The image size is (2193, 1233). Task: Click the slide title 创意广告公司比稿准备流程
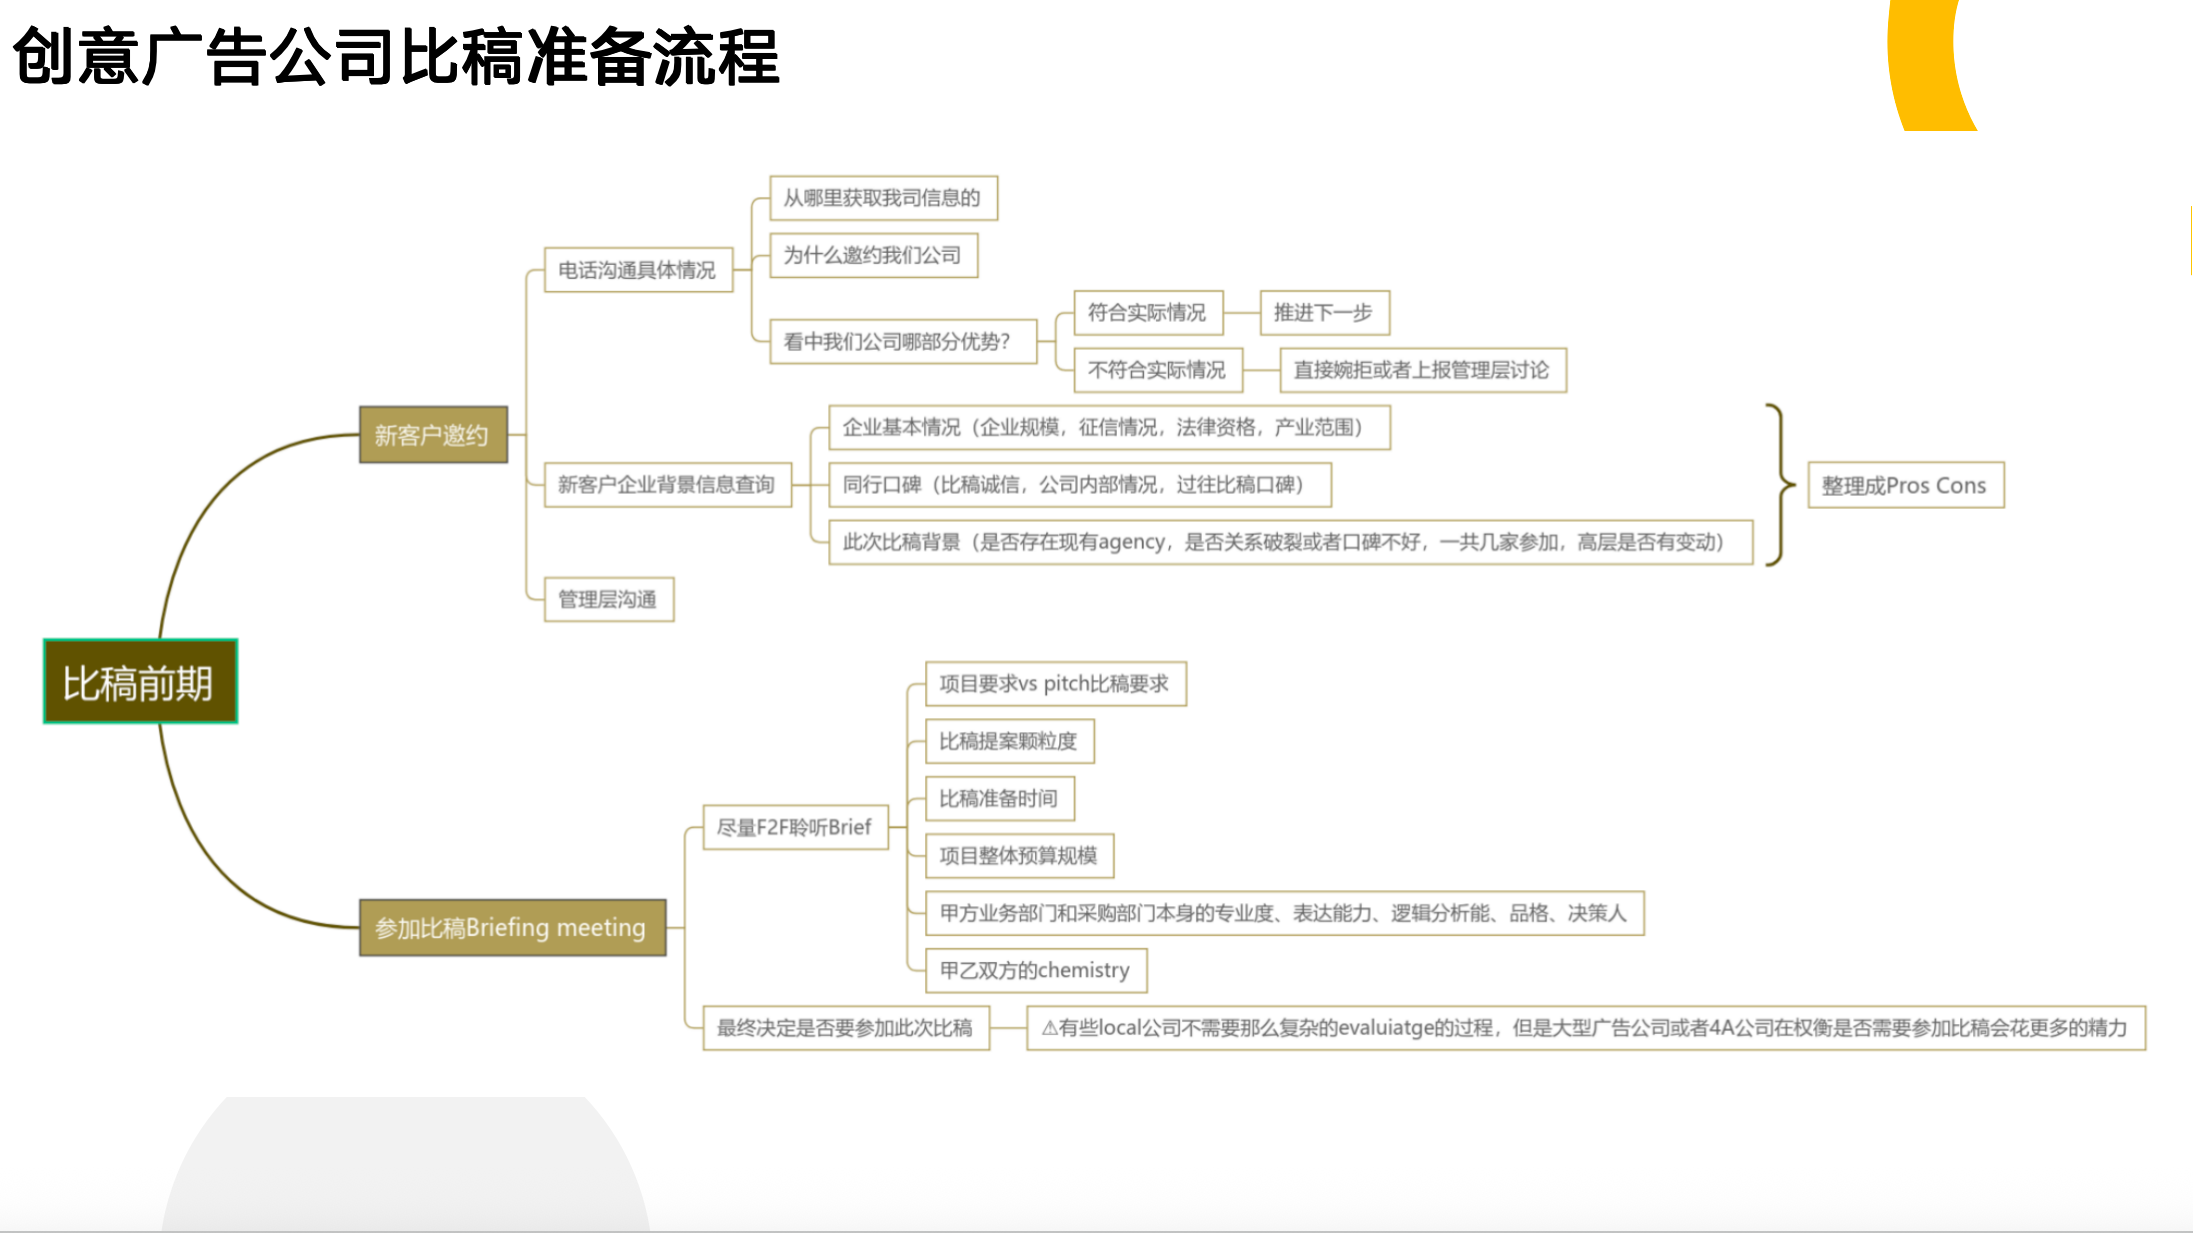pos(396,57)
